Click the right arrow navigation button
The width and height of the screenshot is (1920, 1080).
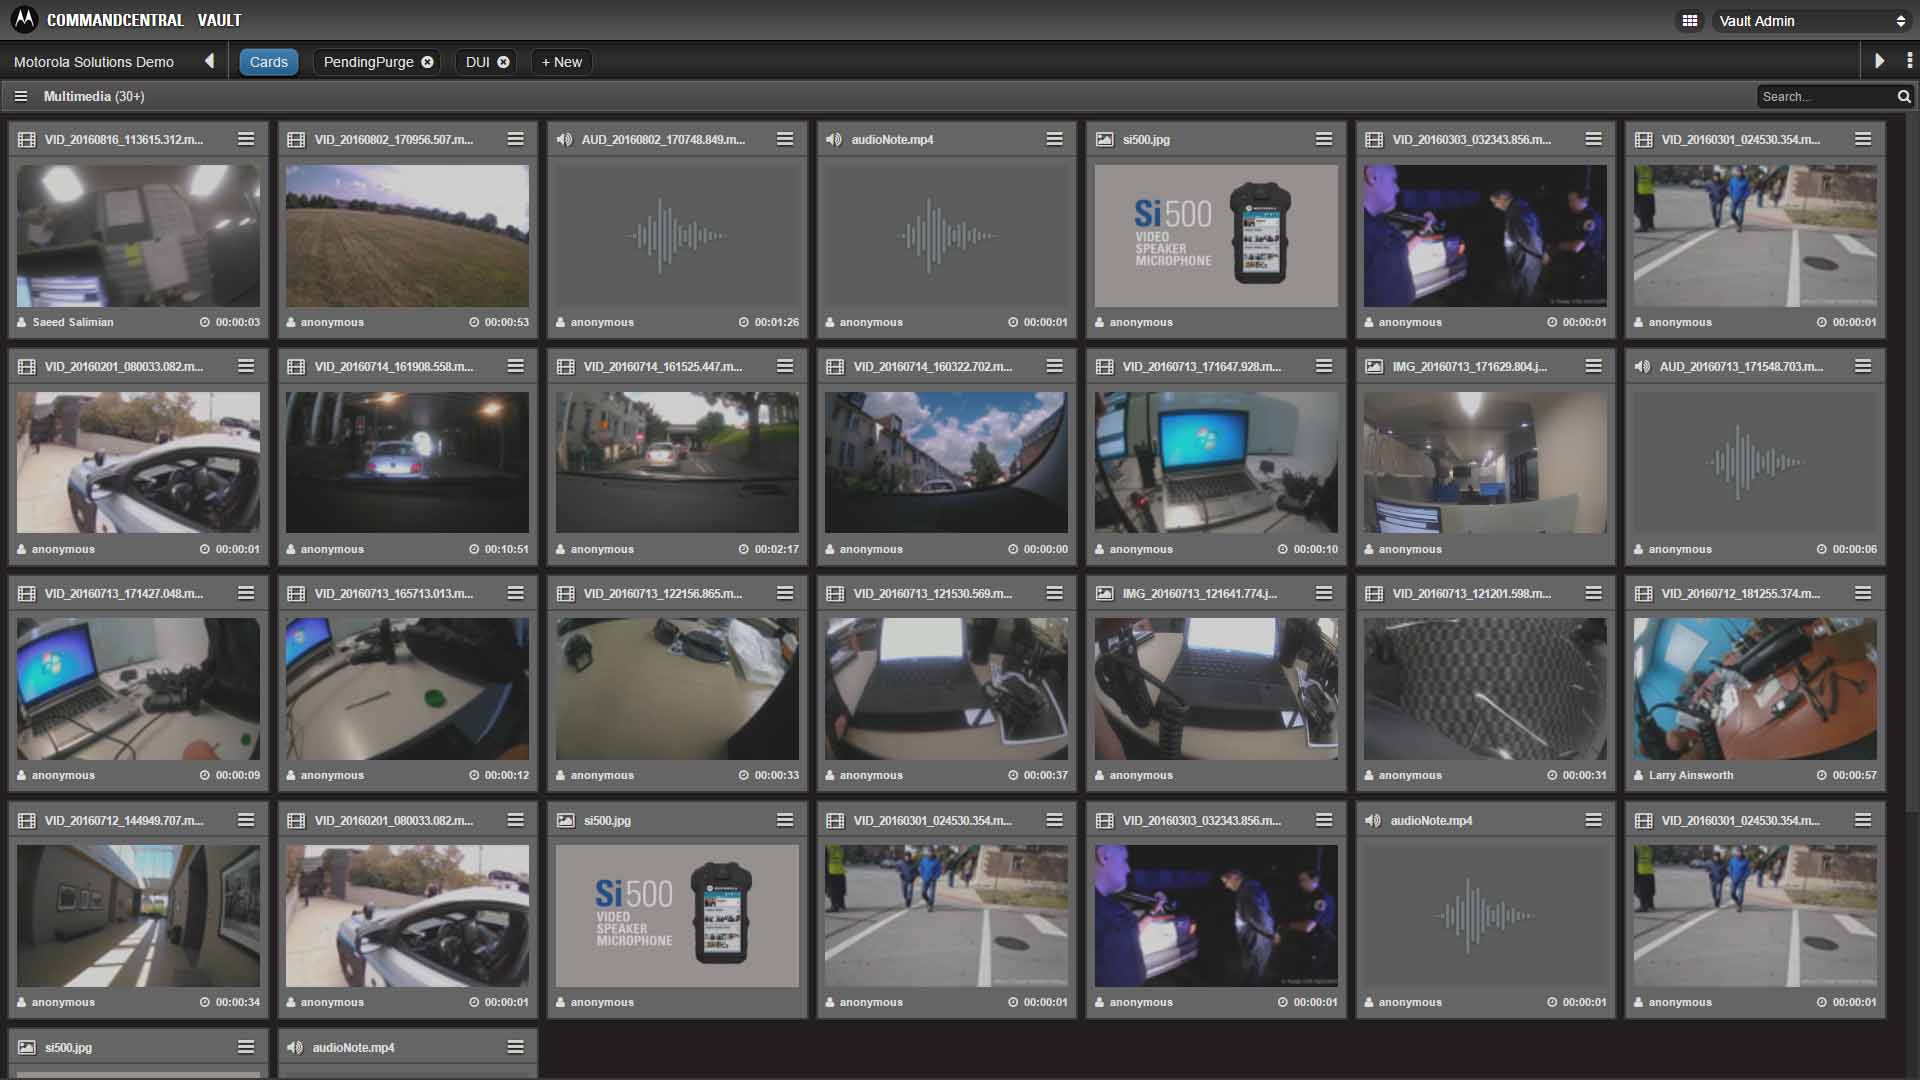click(1879, 61)
